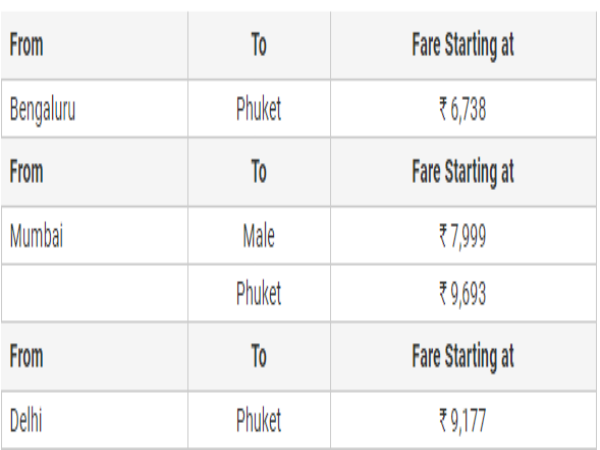Select the ₹9,693 fare
Image resolution: width=600 pixels, height=450 pixels.
pyautogui.click(x=463, y=294)
